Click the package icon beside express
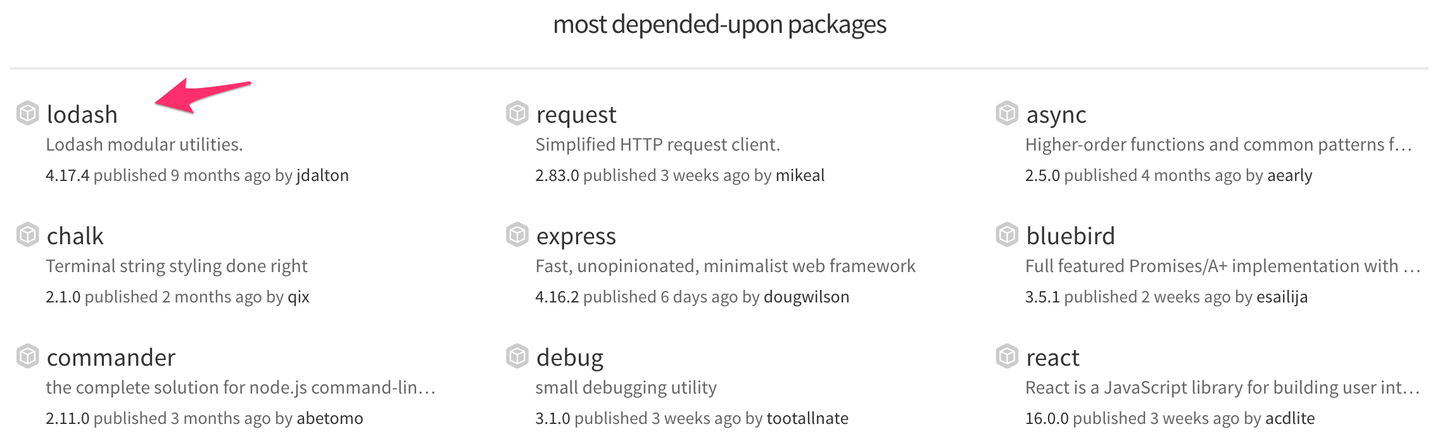Screen dimensions: 1440x448 (517, 236)
